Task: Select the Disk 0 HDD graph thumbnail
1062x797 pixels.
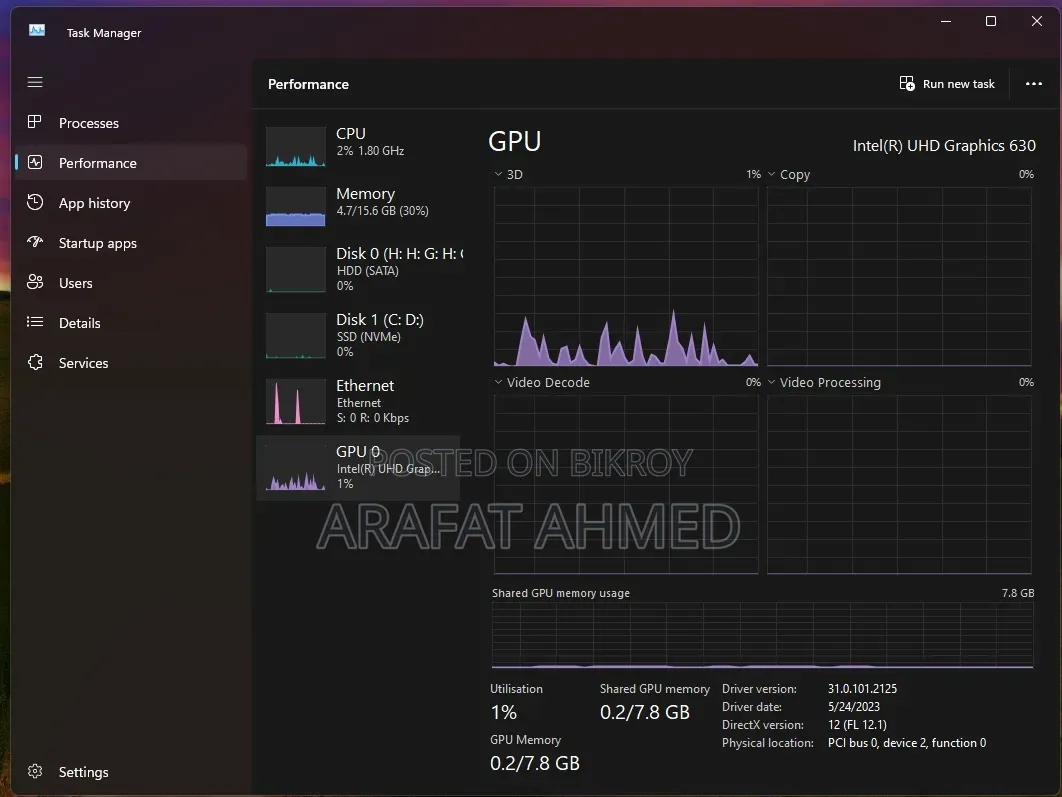Action: point(295,270)
